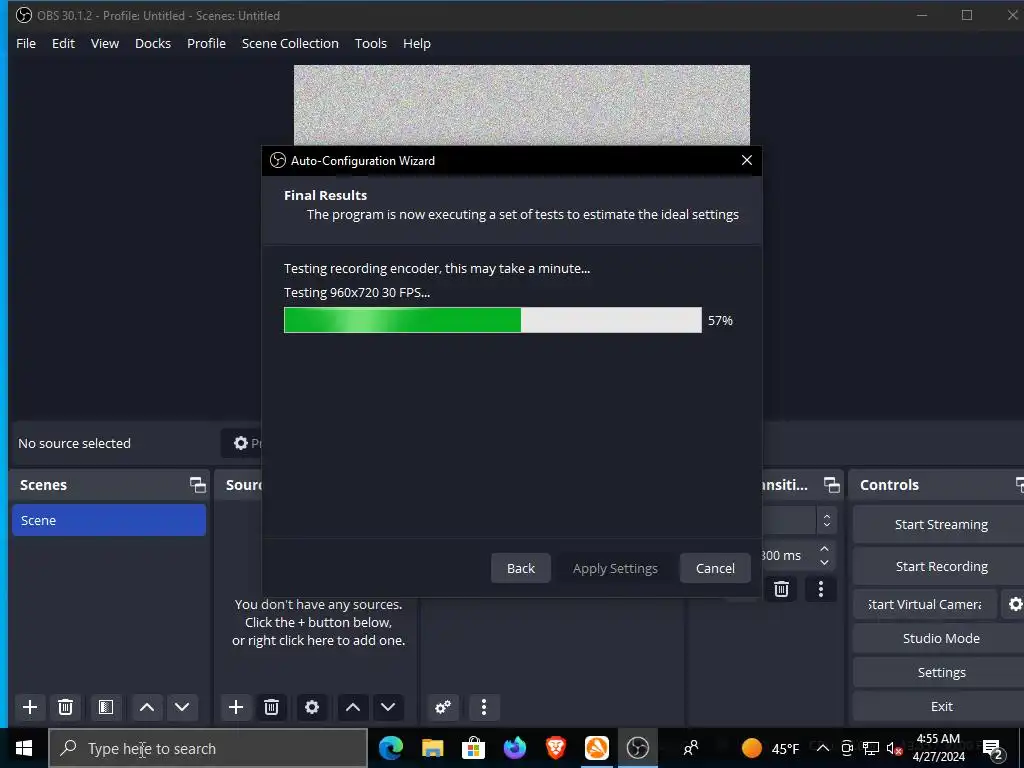Screen dimensions: 1024x768
Task: Move scene down arrow in Scenes dock
Action: point(182,707)
